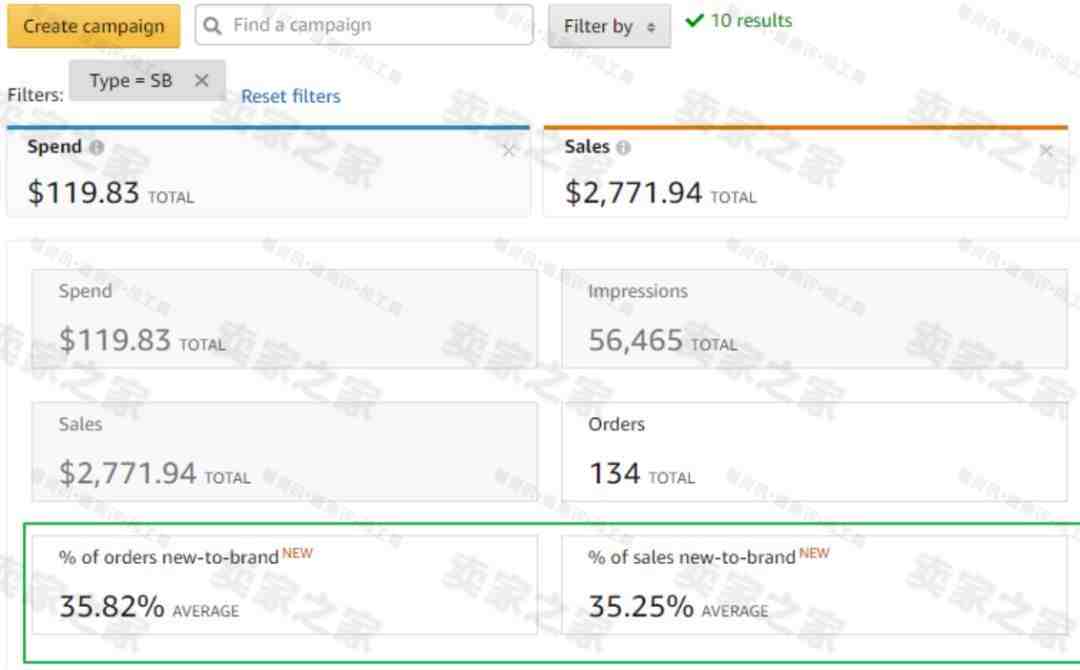Click the info icon next to Sales
This screenshot has width=1080, height=670.
tap(623, 147)
